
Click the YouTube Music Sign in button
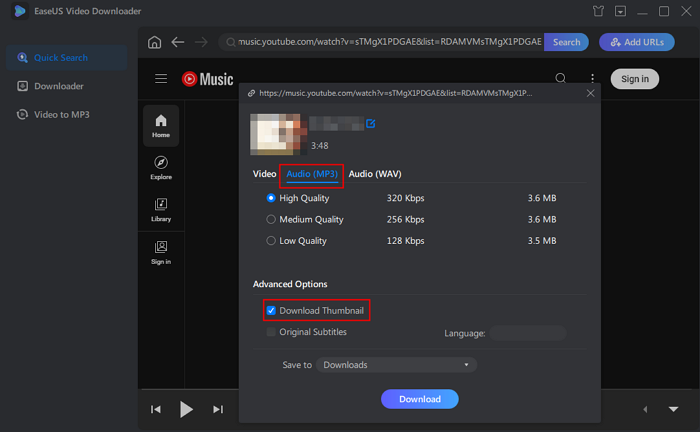(635, 79)
